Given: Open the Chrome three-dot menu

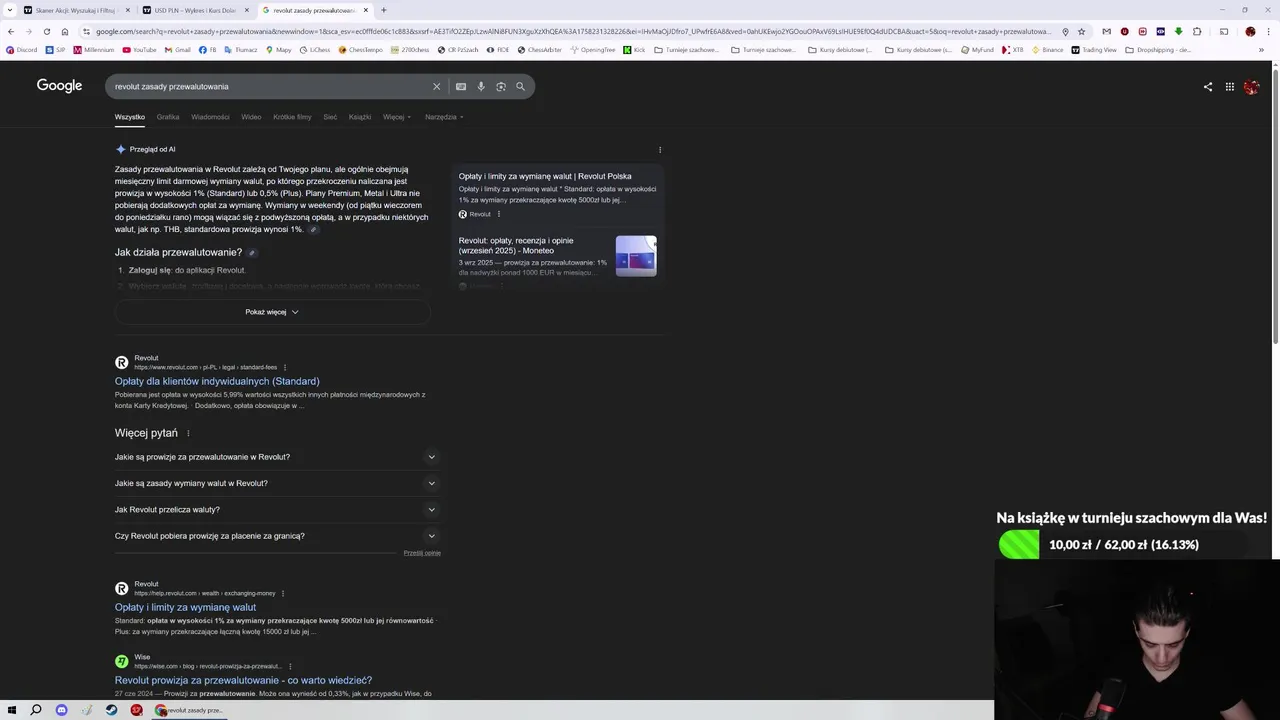Looking at the screenshot, I should [1269, 32].
